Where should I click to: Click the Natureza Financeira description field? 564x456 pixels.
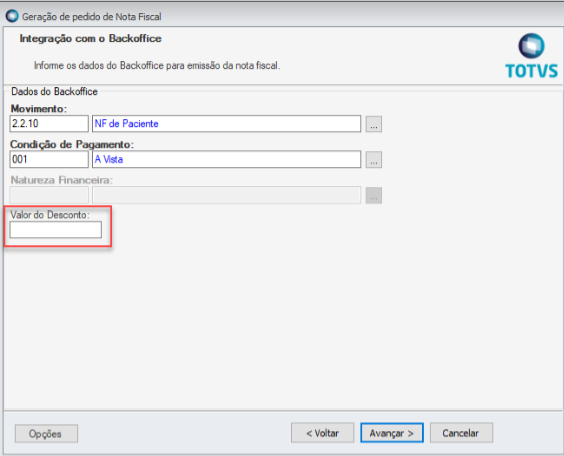point(227,195)
